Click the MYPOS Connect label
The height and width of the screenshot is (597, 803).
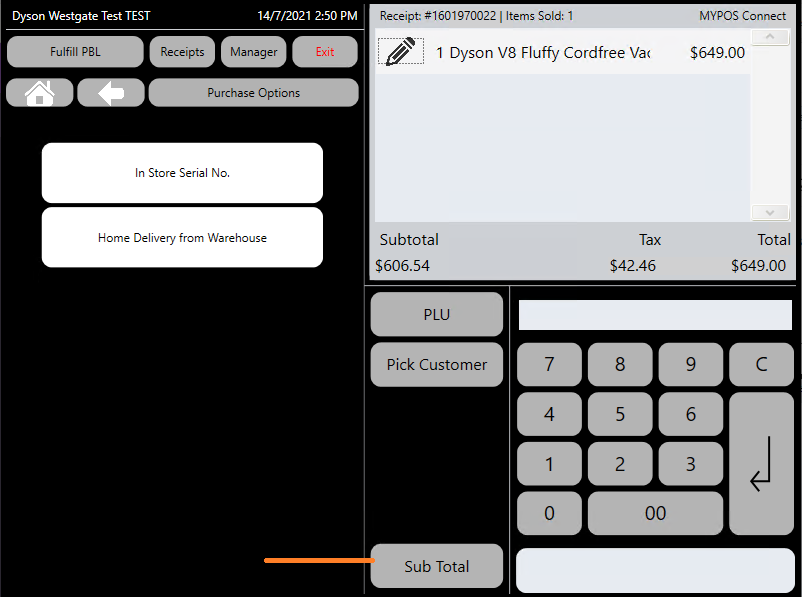pyautogui.click(x=743, y=16)
